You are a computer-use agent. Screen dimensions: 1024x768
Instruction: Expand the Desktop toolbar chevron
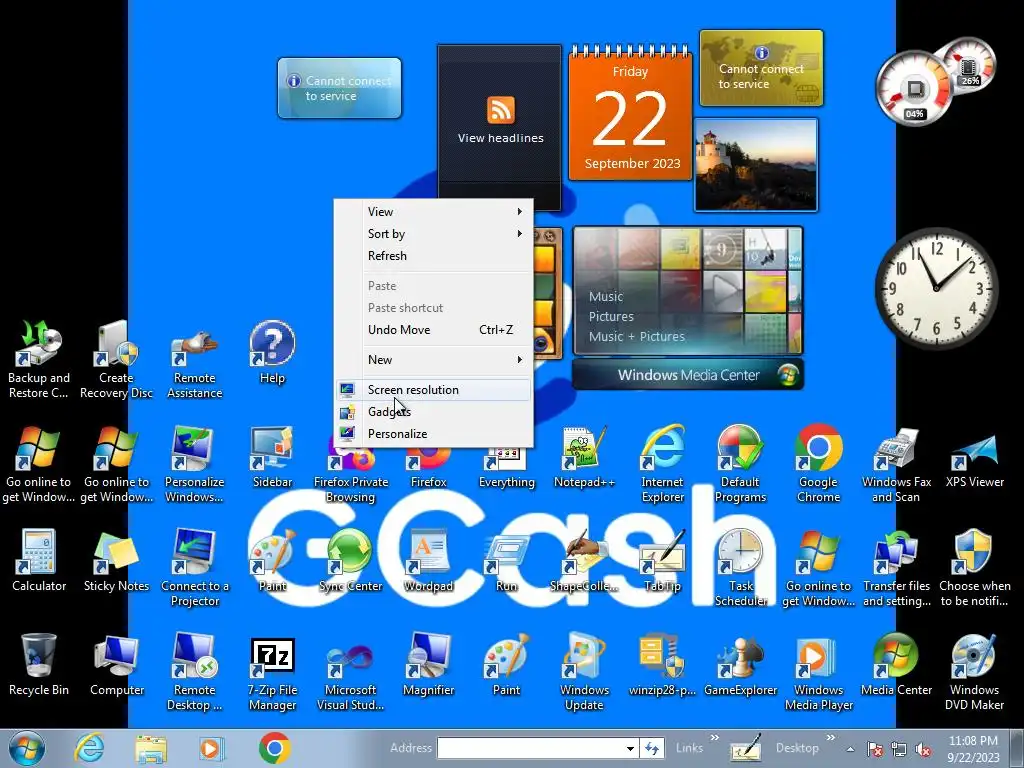pyautogui.click(x=831, y=739)
